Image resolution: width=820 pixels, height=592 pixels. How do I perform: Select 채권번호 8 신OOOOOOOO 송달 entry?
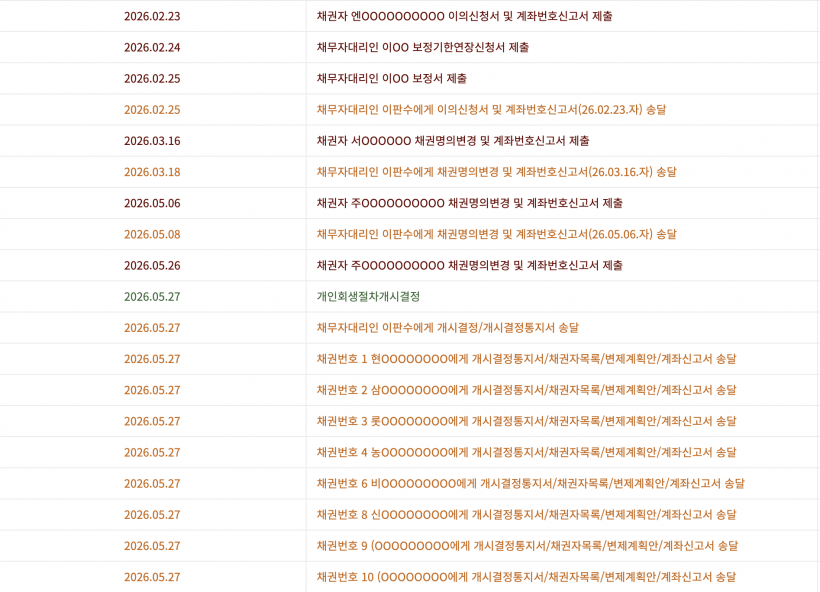(x=526, y=515)
